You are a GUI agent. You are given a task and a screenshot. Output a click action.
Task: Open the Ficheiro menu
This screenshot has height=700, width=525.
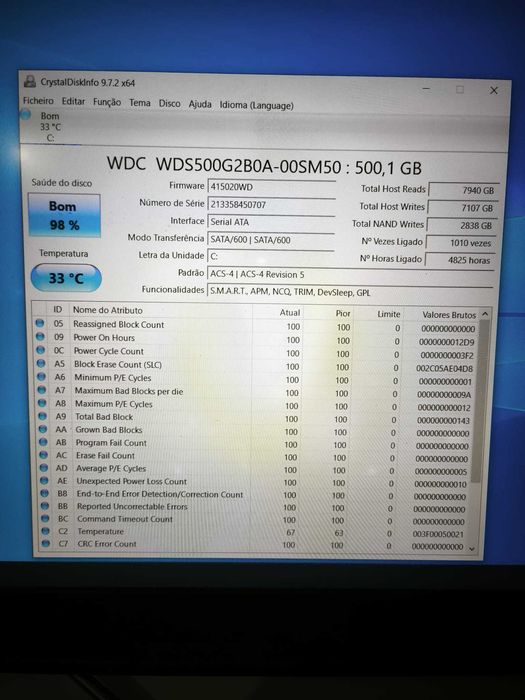(38, 101)
